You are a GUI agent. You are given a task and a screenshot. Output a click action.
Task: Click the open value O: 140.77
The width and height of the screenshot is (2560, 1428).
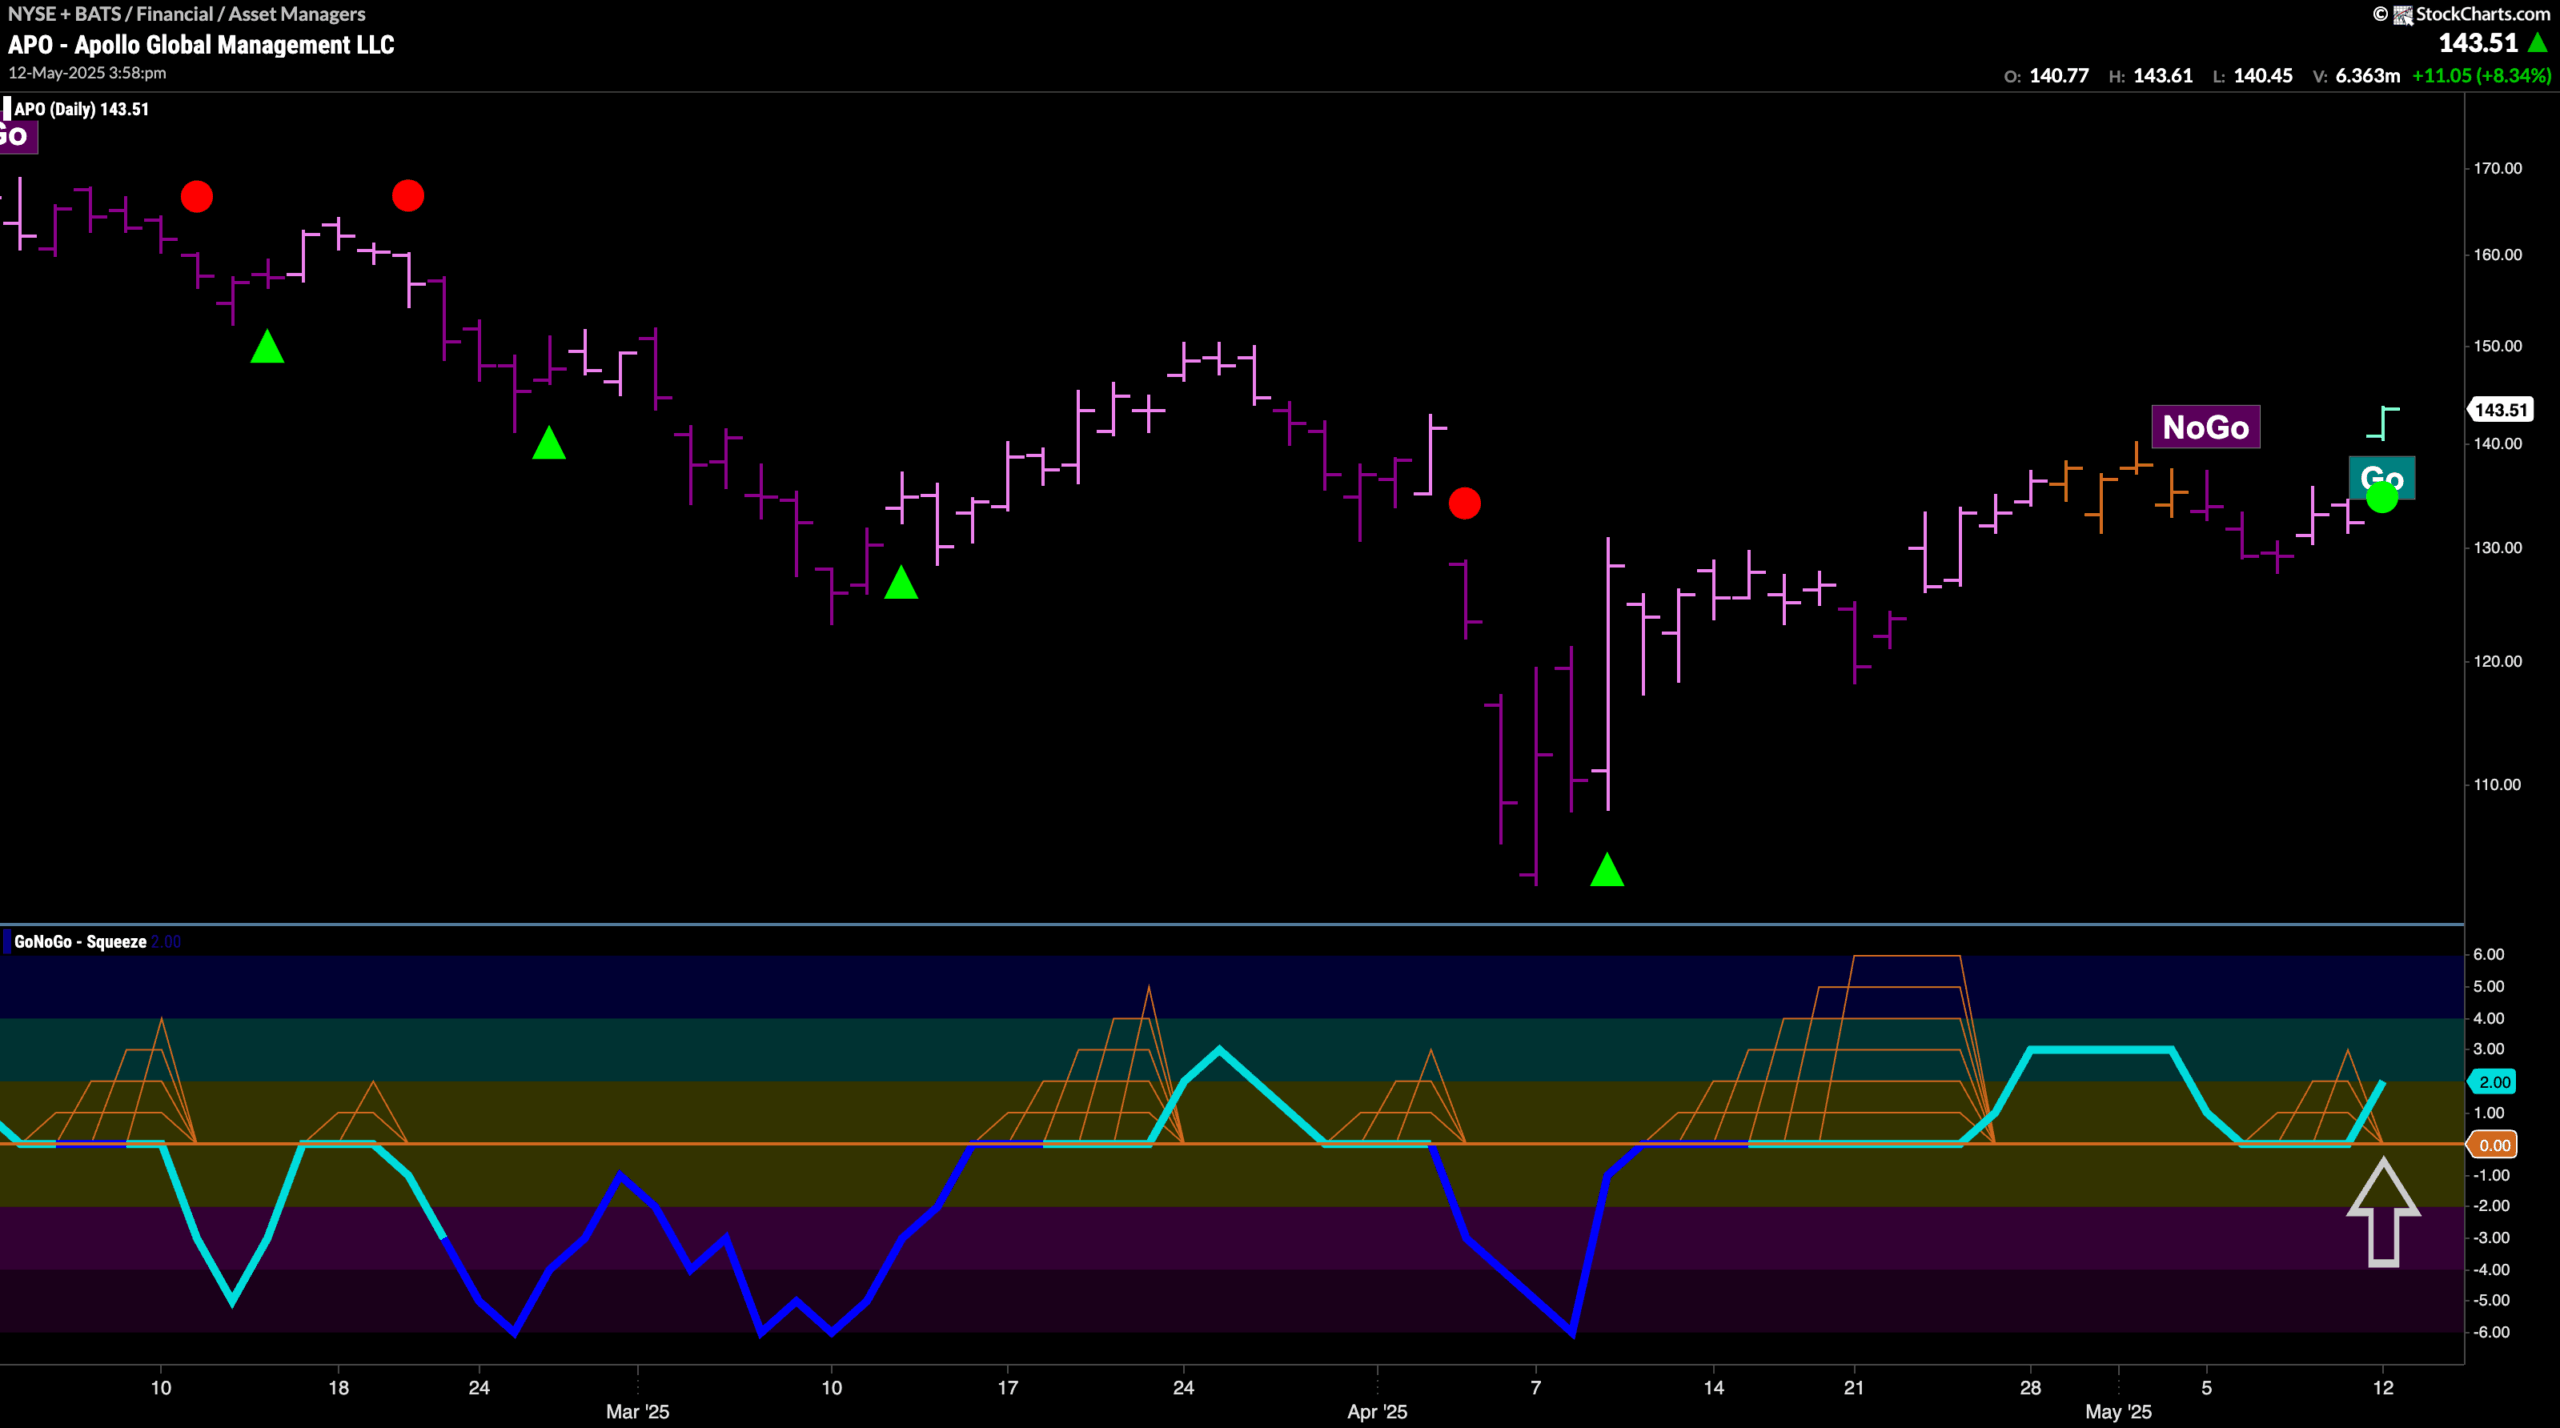coord(2046,76)
